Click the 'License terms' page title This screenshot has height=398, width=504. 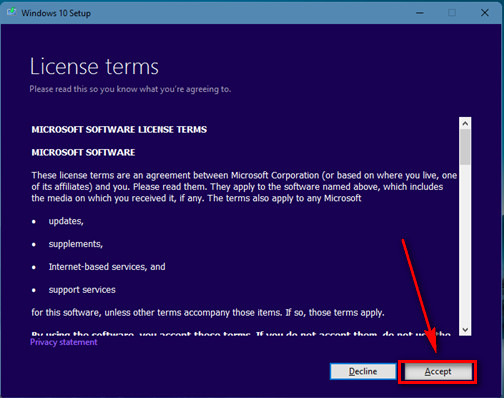click(94, 66)
